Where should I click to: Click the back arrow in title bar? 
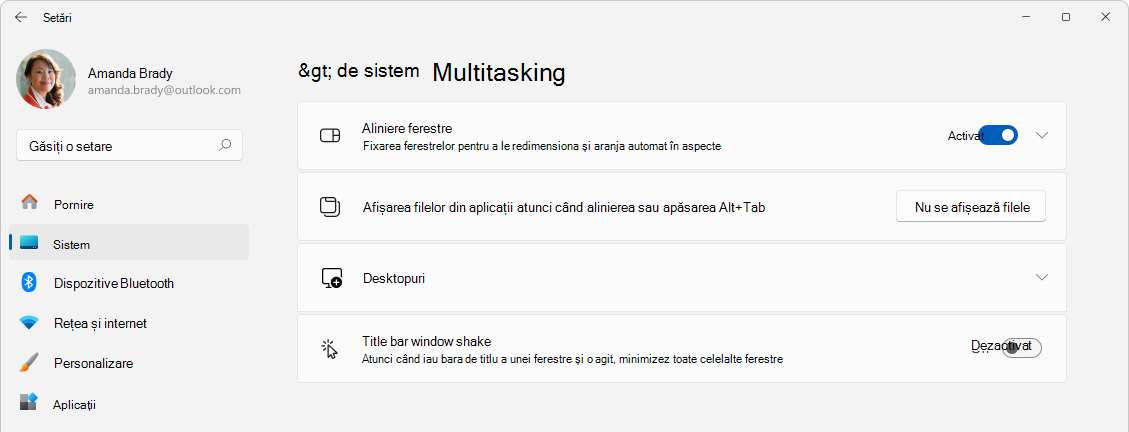[21, 17]
